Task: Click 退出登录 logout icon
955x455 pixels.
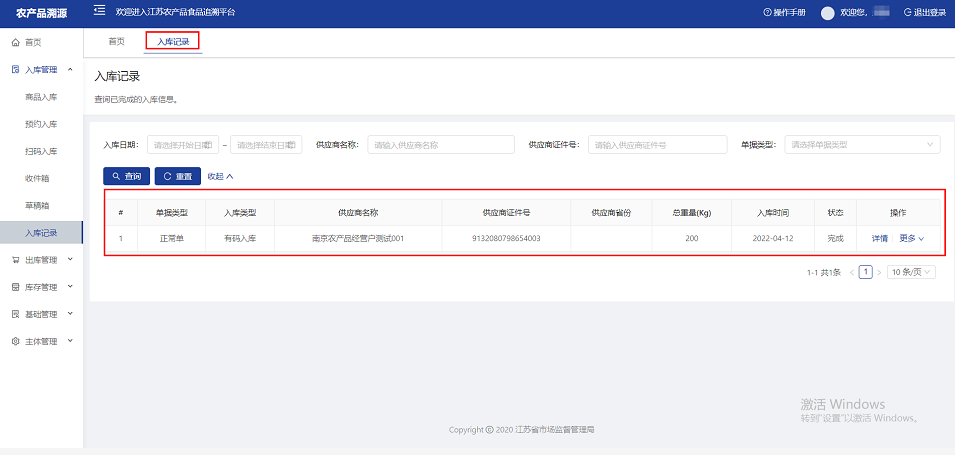Action: pos(908,12)
